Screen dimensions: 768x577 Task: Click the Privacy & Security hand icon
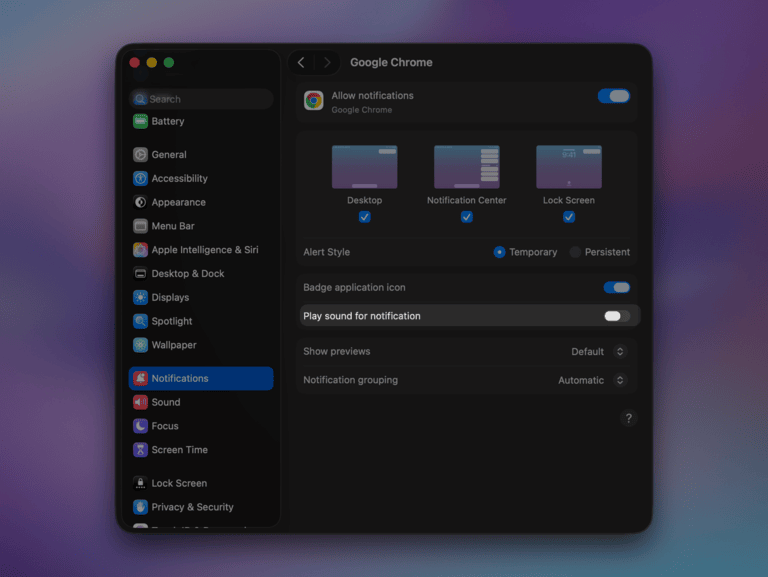pyautogui.click(x=140, y=507)
